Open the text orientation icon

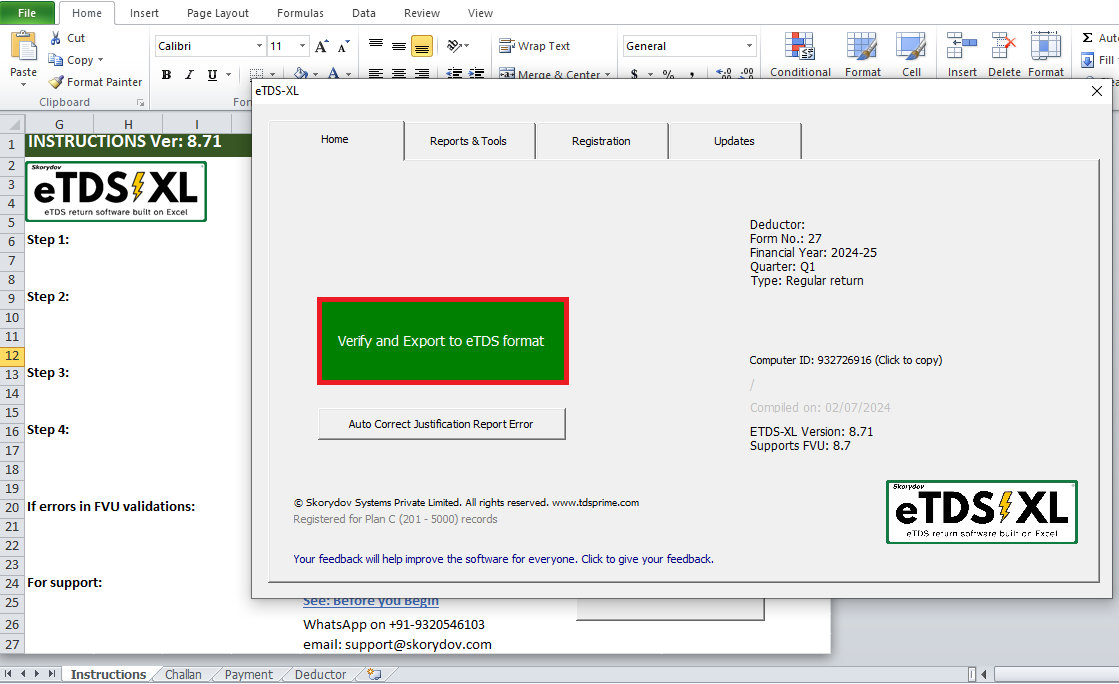point(457,46)
